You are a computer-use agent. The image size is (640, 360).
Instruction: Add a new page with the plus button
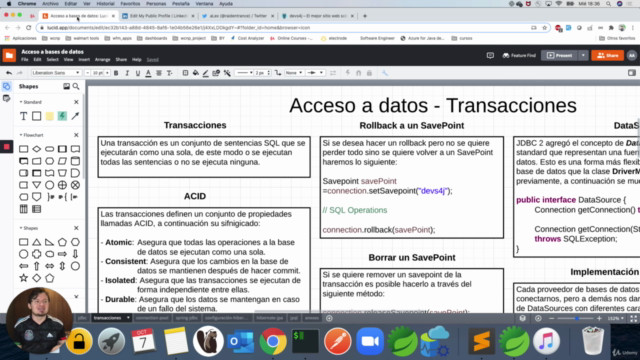(329, 318)
